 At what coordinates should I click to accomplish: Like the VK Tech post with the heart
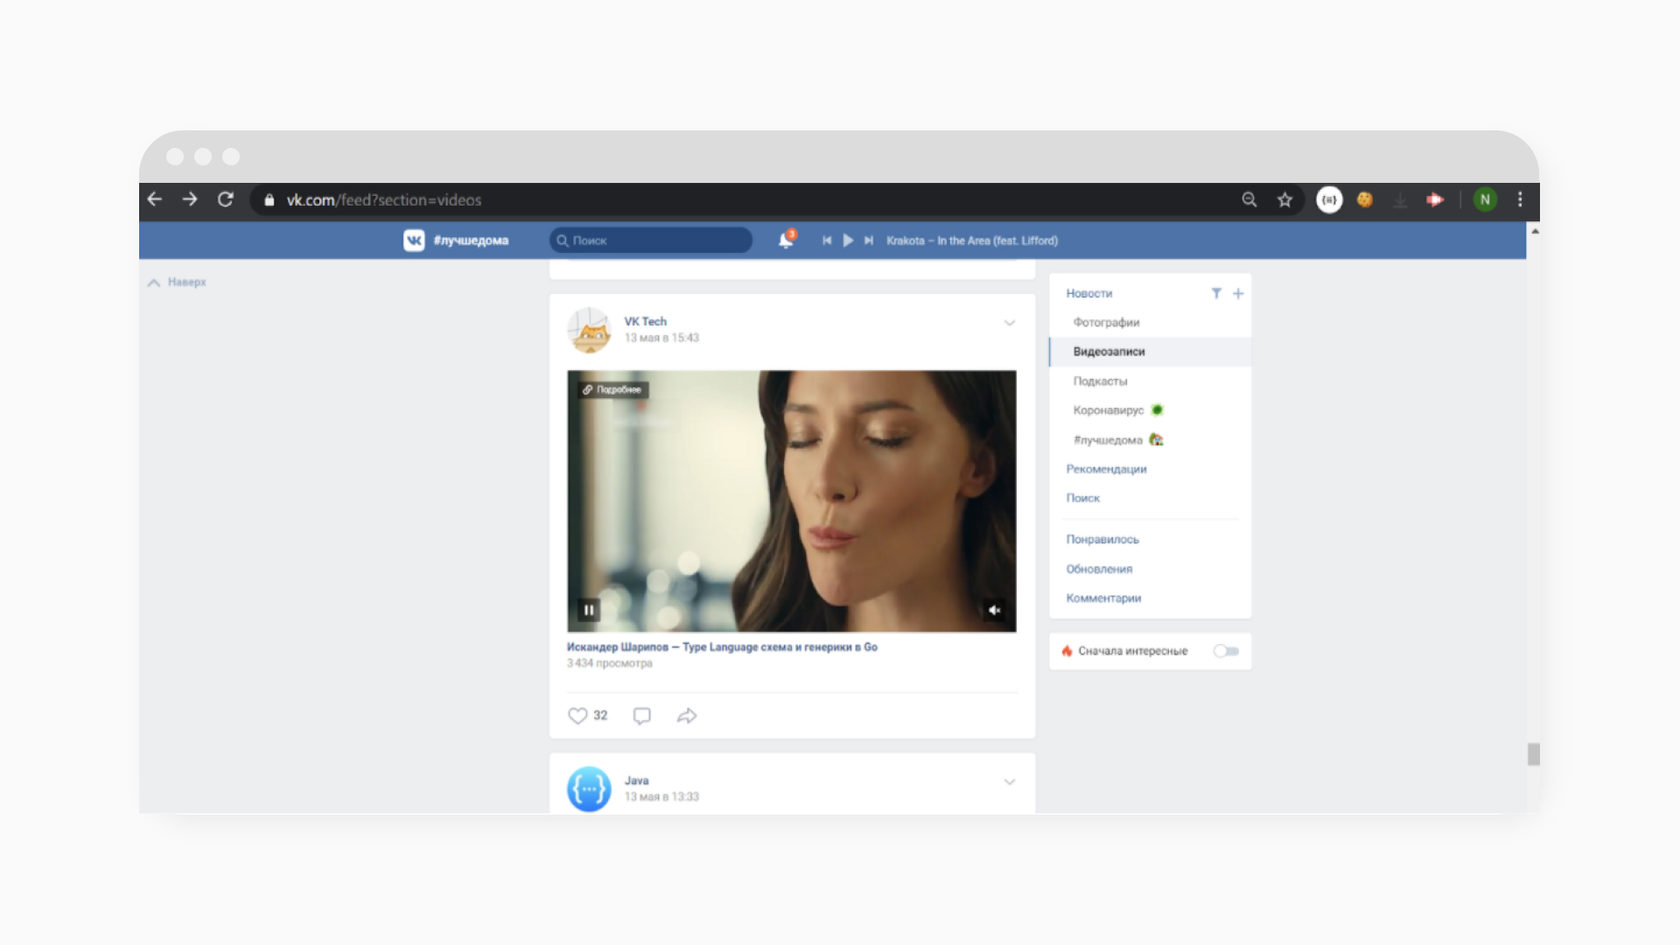(x=578, y=716)
